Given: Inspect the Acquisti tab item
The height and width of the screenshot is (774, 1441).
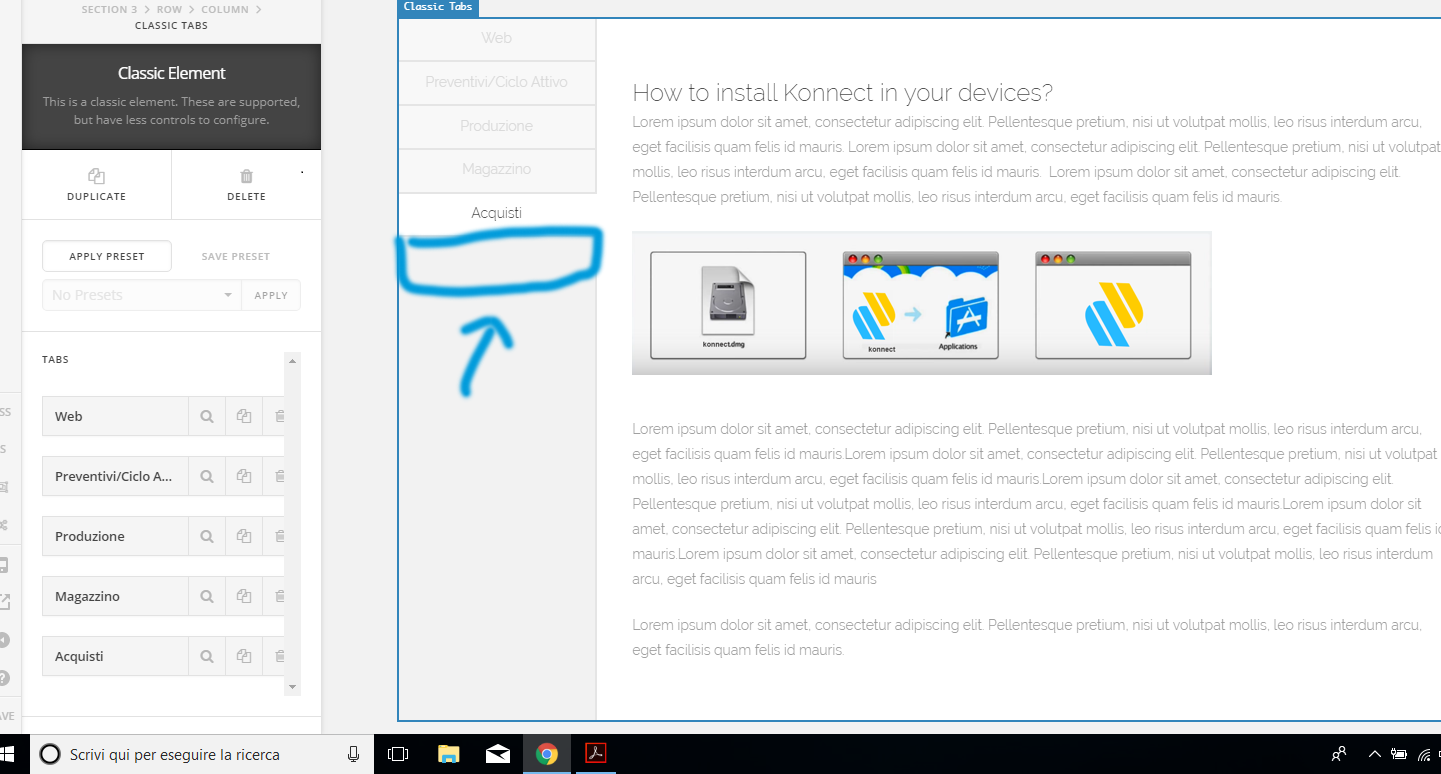Looking at the screenshot, I should 207,656.
